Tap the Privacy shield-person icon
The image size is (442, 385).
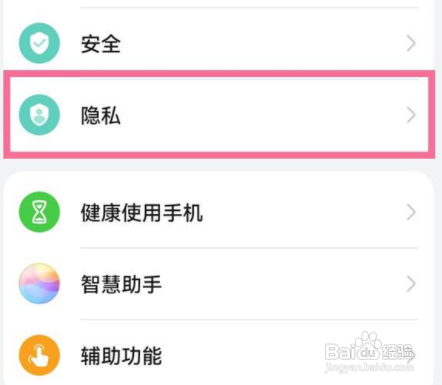(39, 115)
